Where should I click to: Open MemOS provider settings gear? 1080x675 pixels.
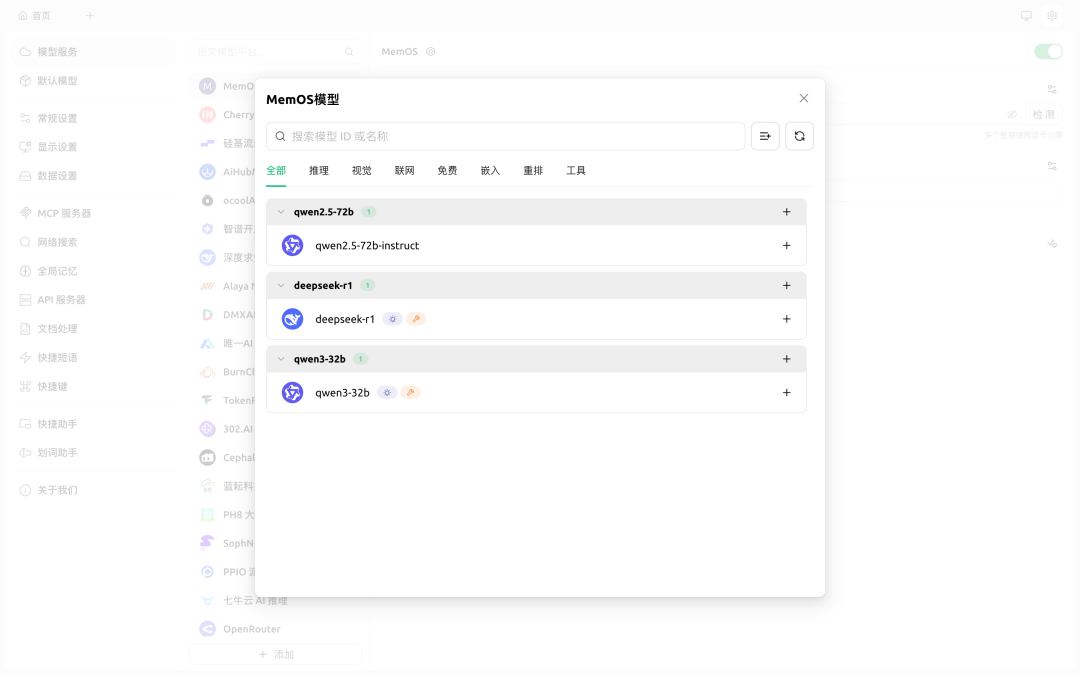430,52
